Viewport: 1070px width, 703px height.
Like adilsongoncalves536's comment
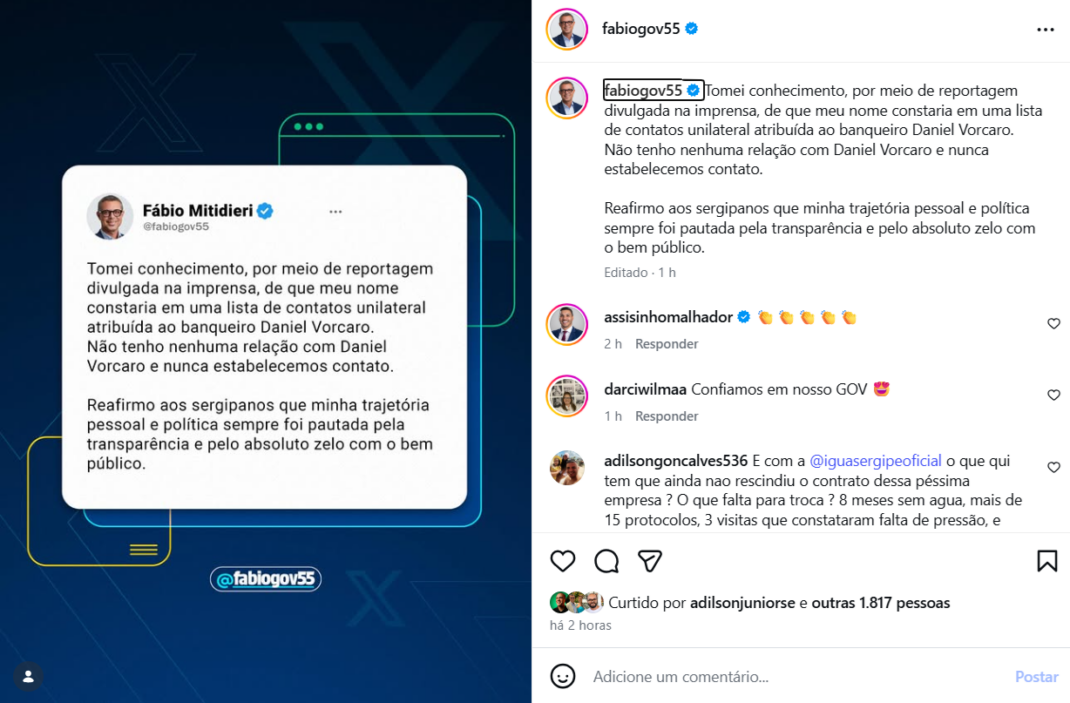click(x=1054, y=468)
